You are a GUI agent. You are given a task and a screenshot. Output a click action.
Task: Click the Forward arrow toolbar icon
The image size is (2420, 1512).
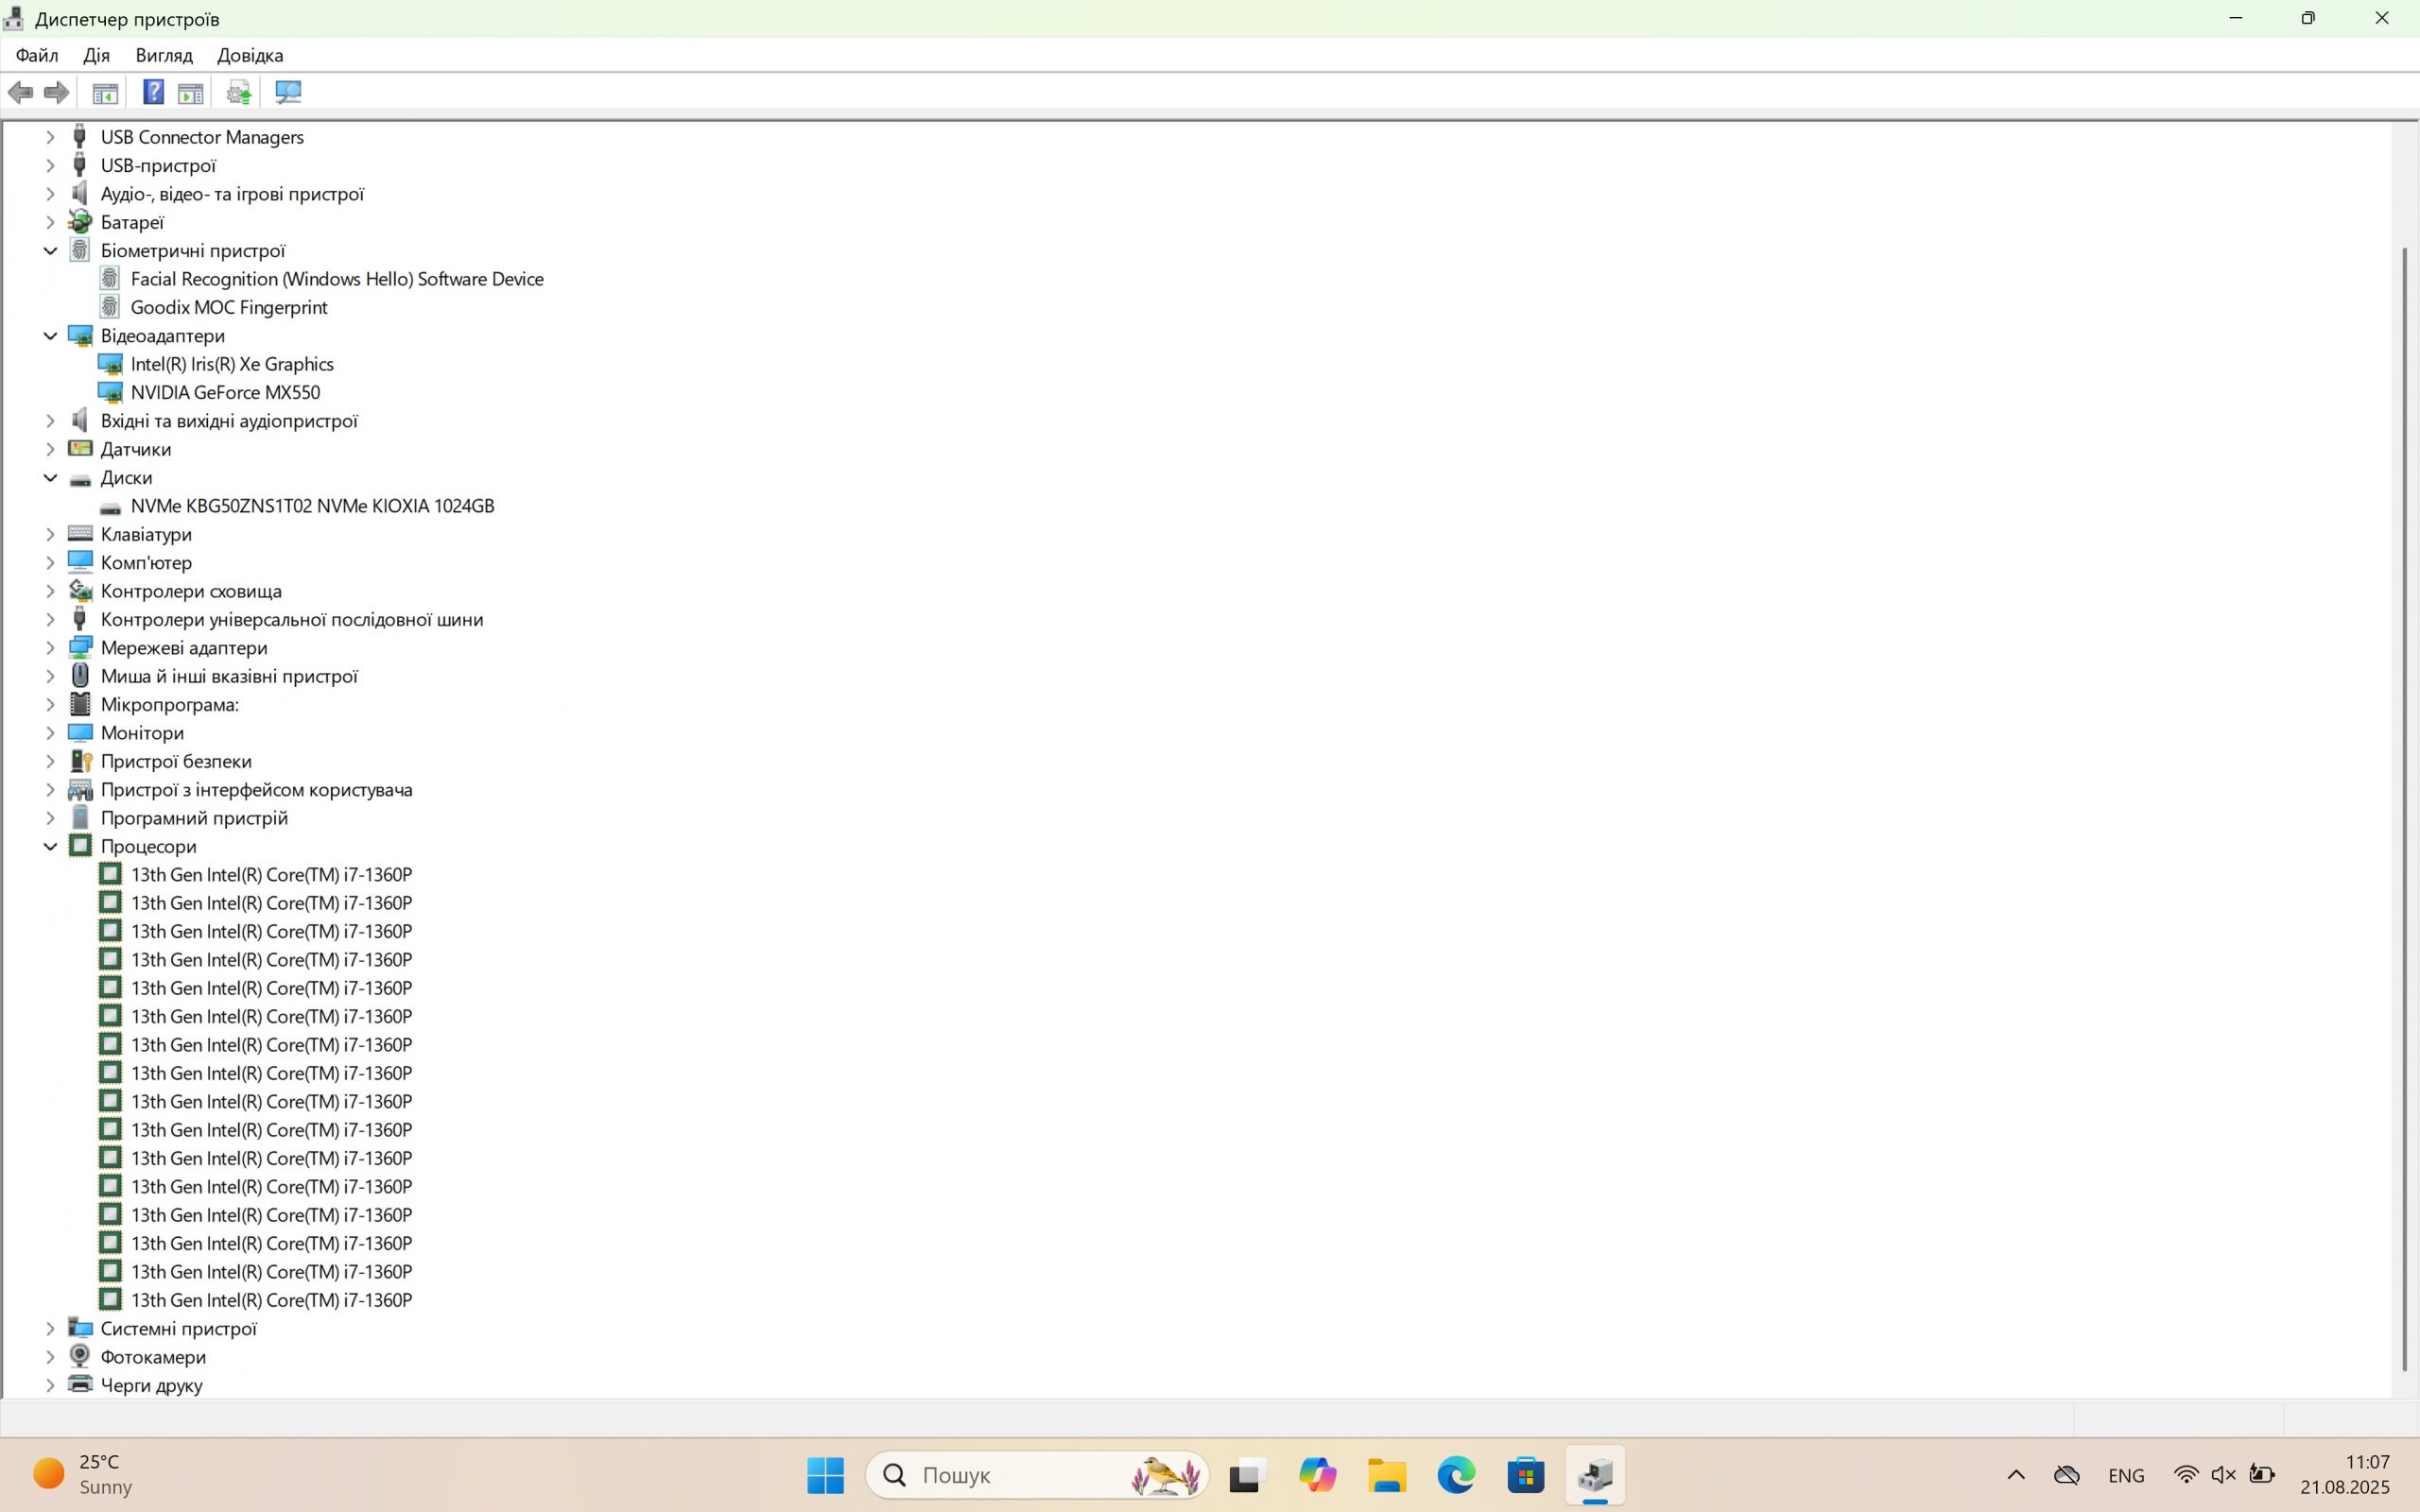point(57,93)
